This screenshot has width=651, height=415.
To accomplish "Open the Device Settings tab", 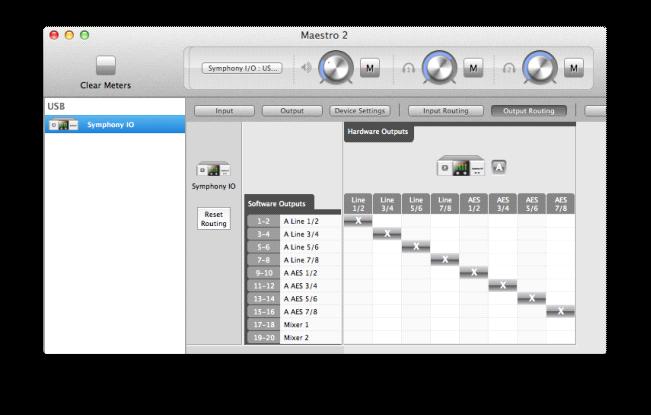I will pyautogui.click(x=360, y=111).
